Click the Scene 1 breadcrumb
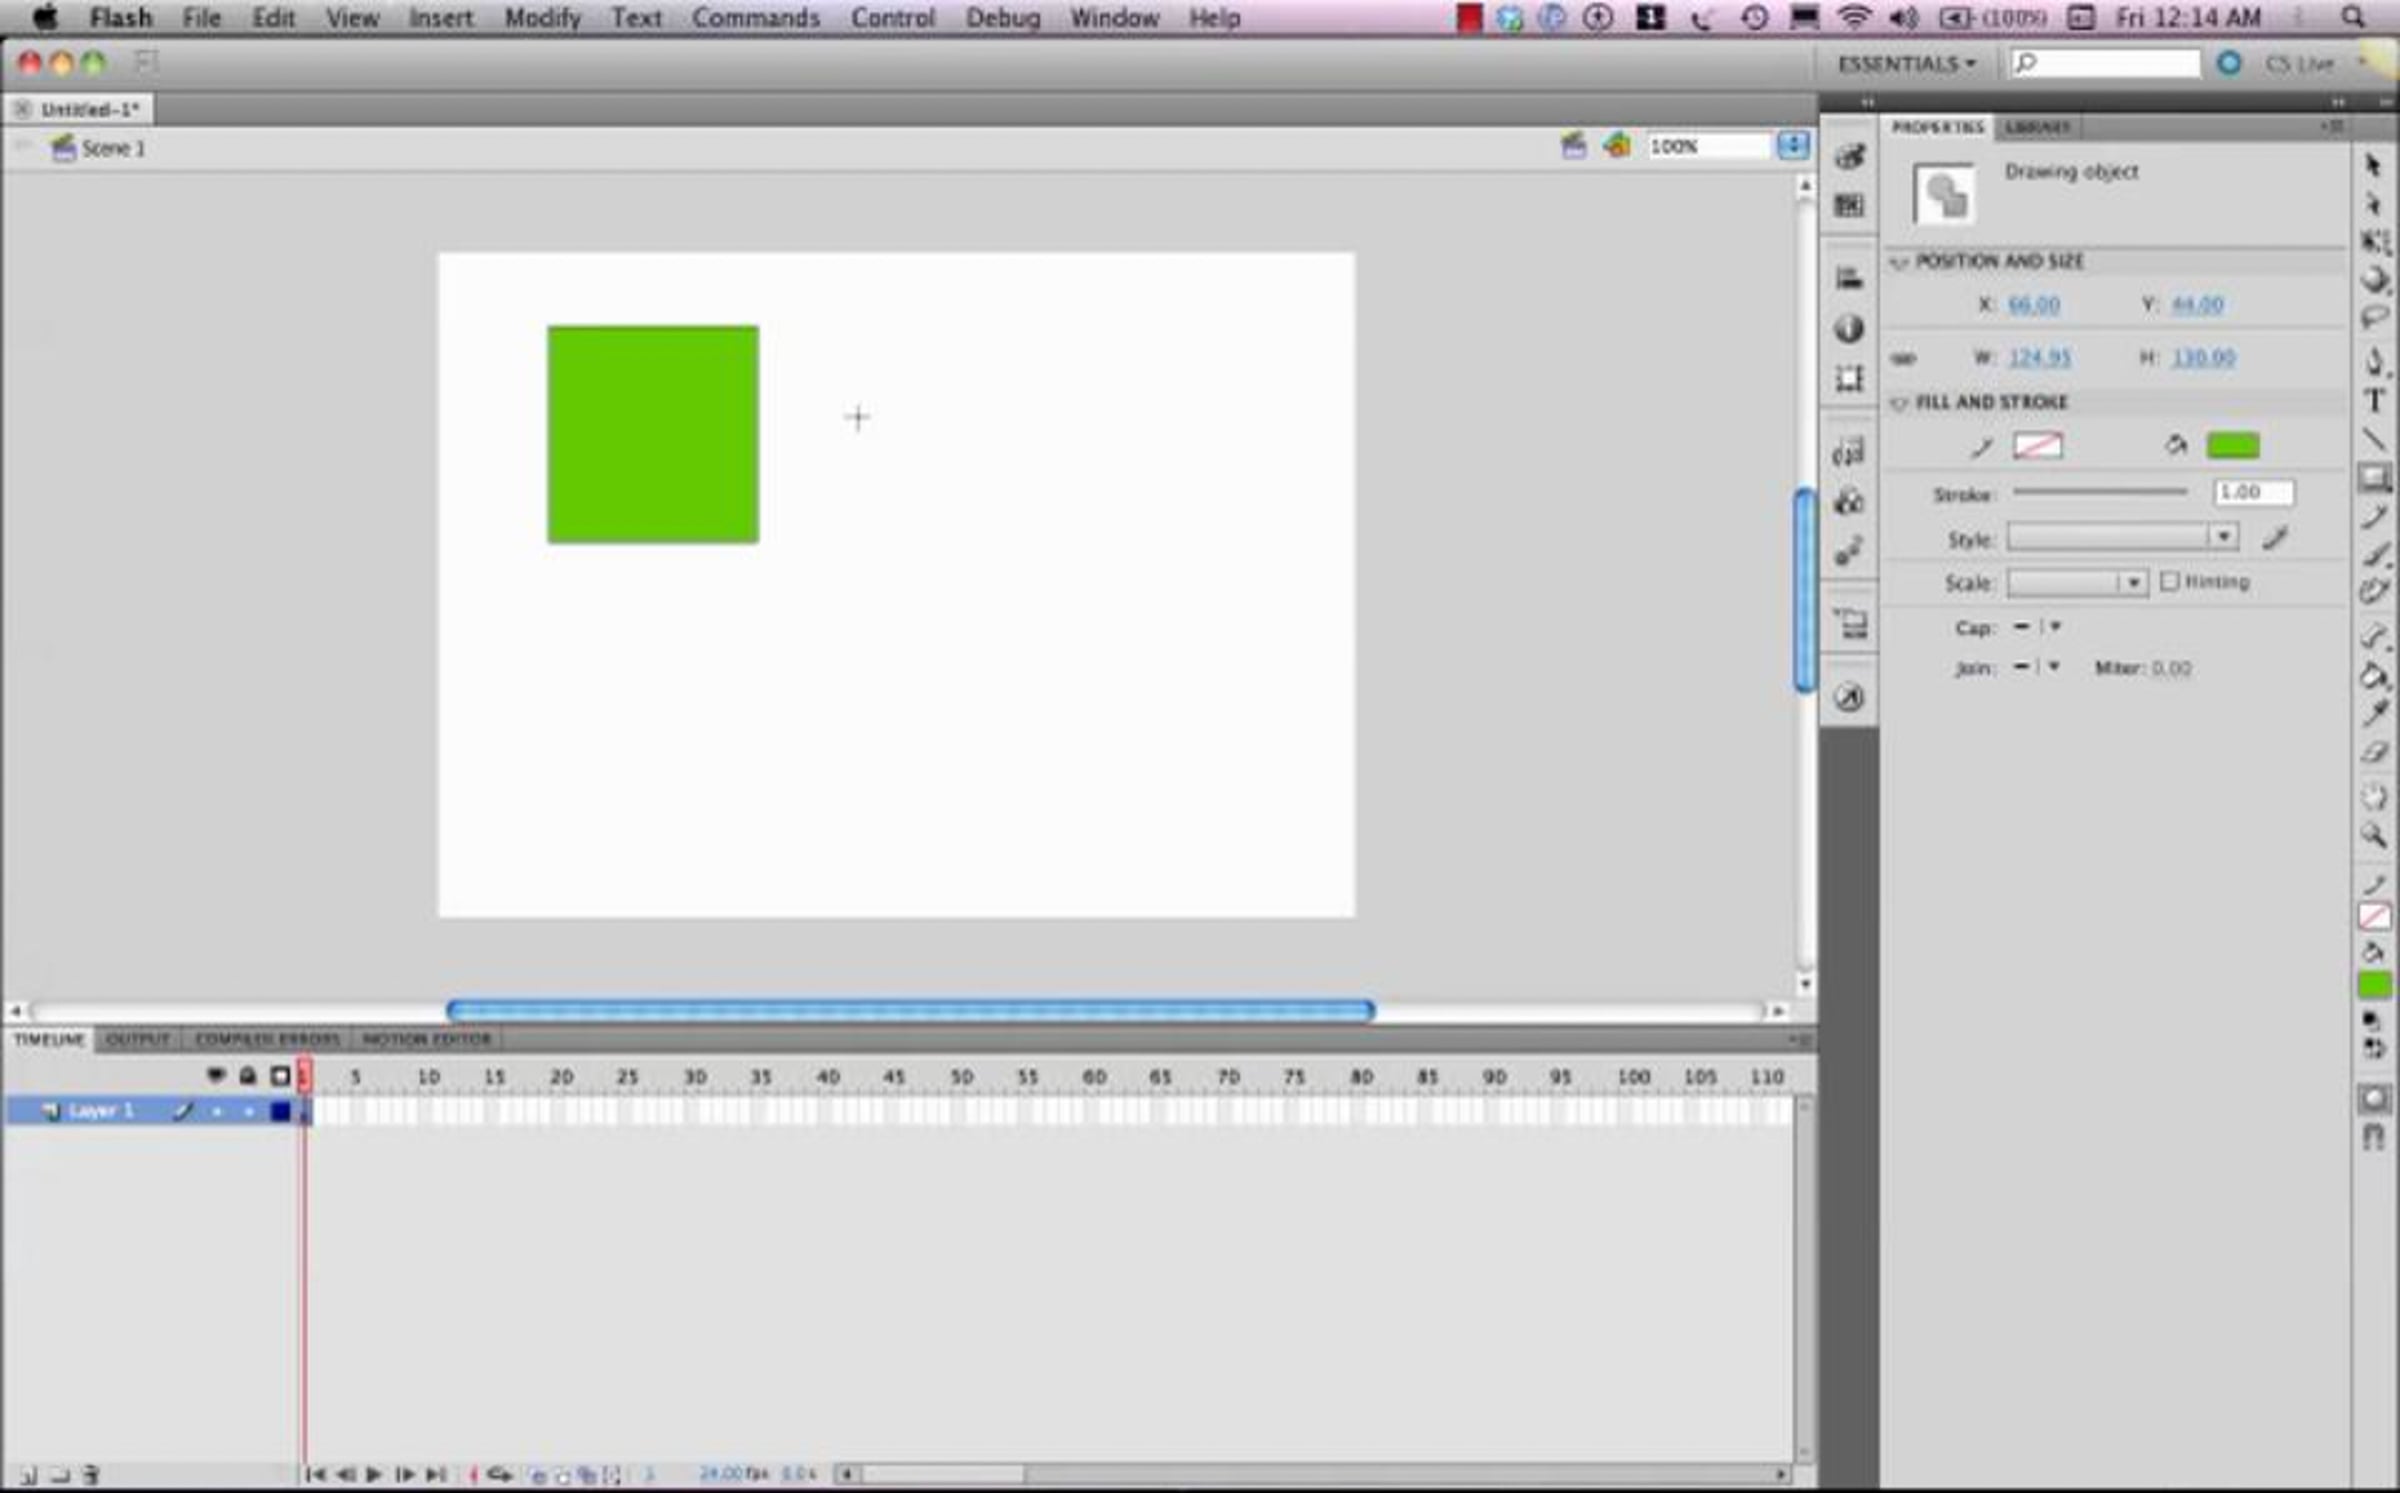 pyautogui.click(x=112, y=149)
